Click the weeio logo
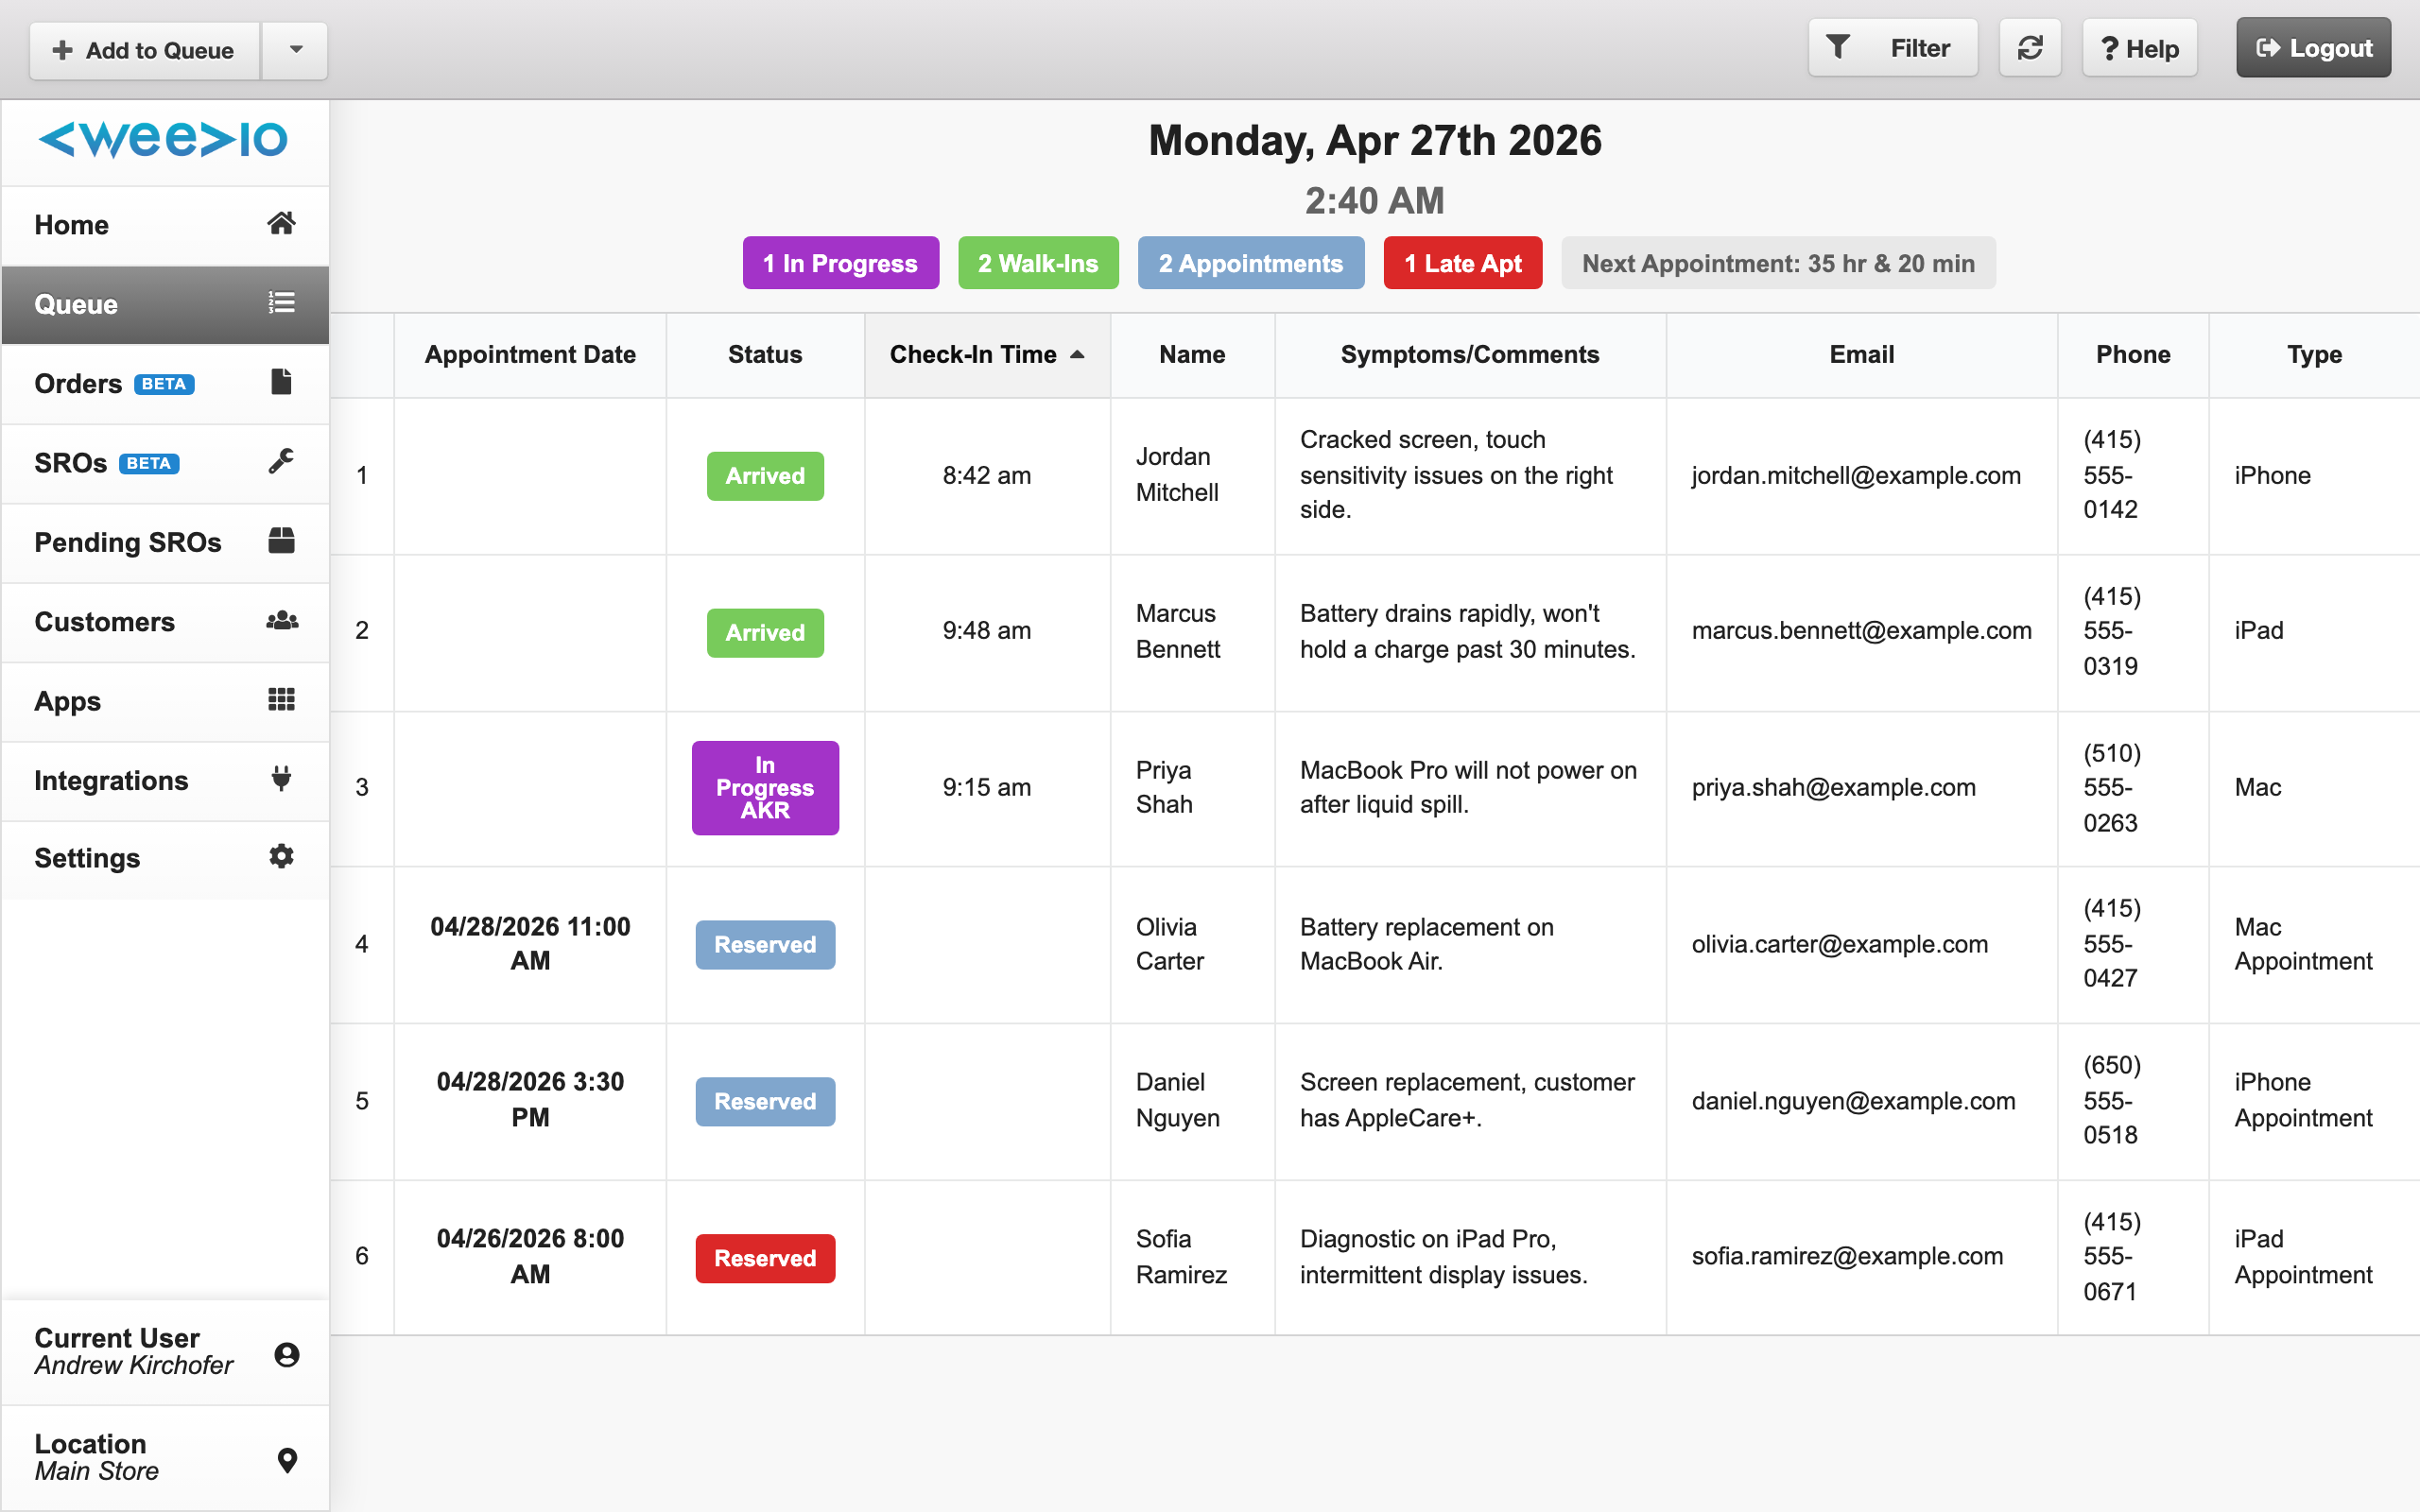 [163, 139]
